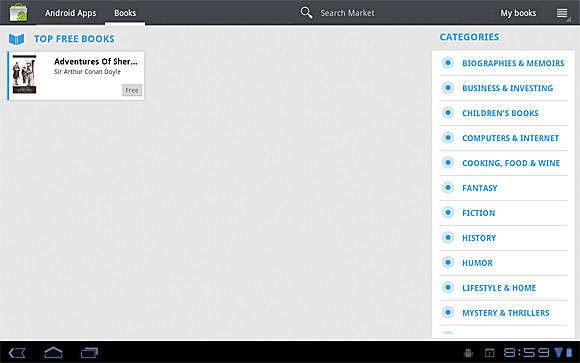Viewport: 580px width, 363px height.
Task: Tap the Android debug notification icon
Action: pyautogui.click(x=468, y=353)
